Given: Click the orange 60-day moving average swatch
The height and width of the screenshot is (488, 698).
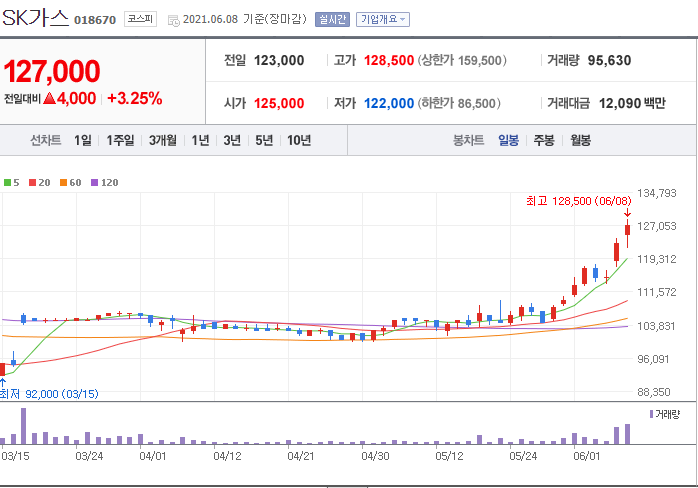Looking at the screenshot, I should click(x=63, y=183).
